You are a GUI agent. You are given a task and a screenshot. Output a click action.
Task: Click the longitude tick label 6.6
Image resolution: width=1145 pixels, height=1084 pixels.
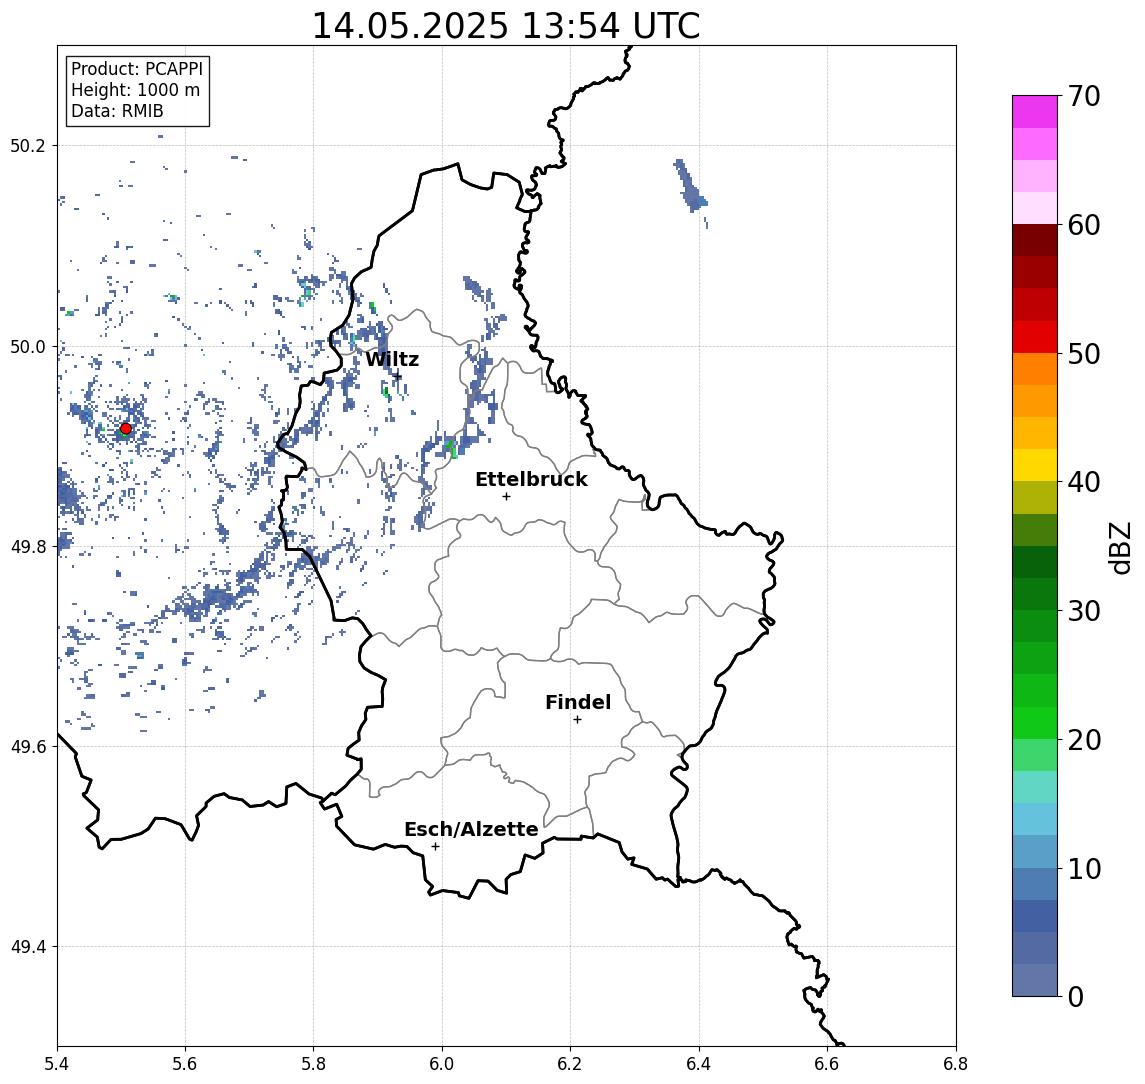827,1064
